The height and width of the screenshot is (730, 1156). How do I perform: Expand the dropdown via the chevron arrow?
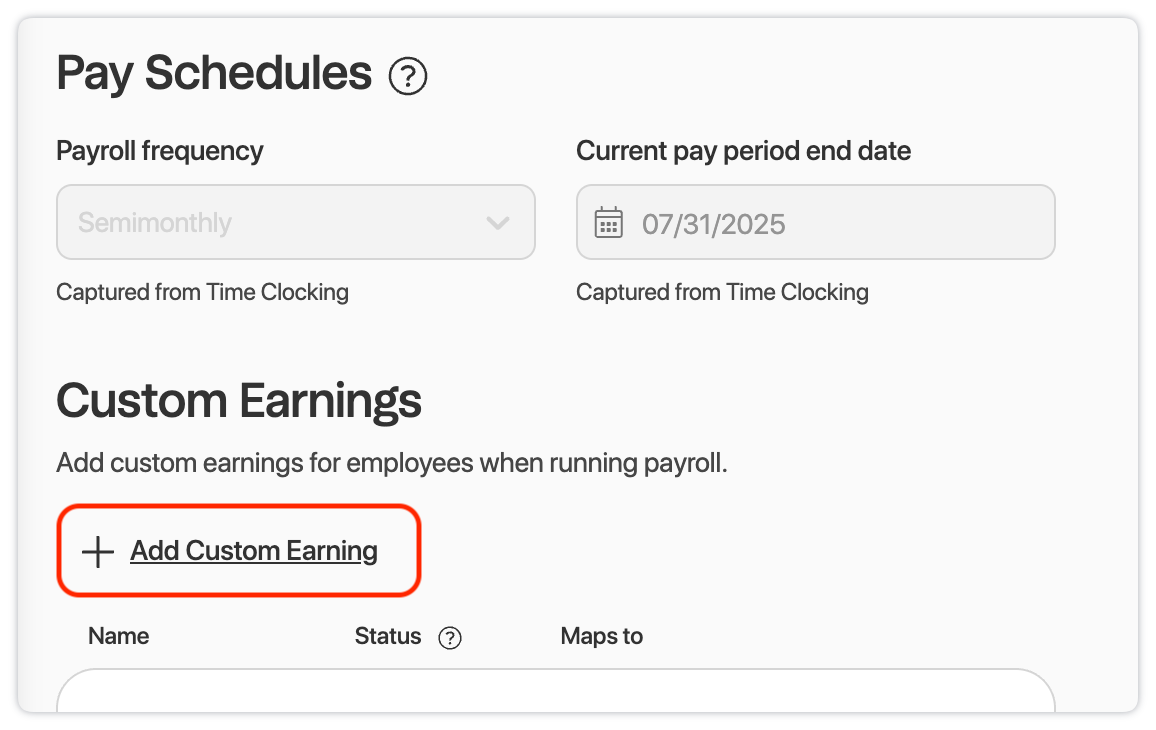(x=498, y=223)
